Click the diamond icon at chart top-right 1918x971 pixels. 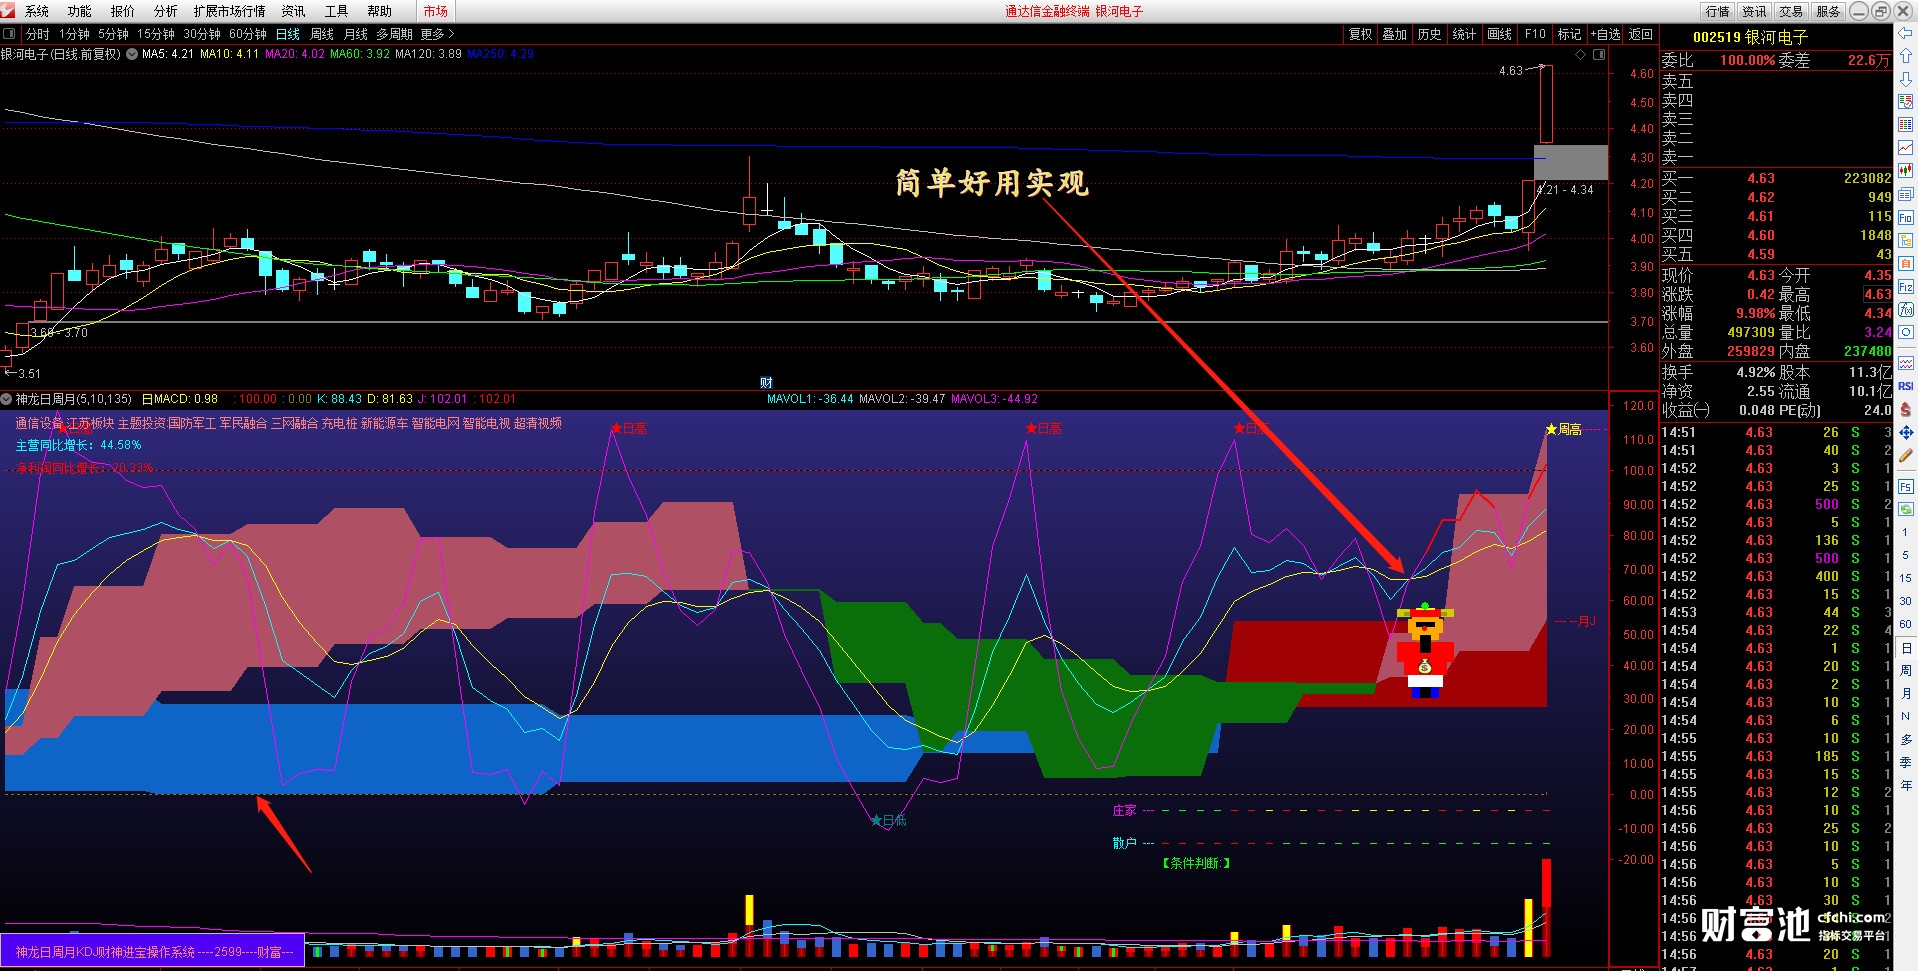point(1580,55)
